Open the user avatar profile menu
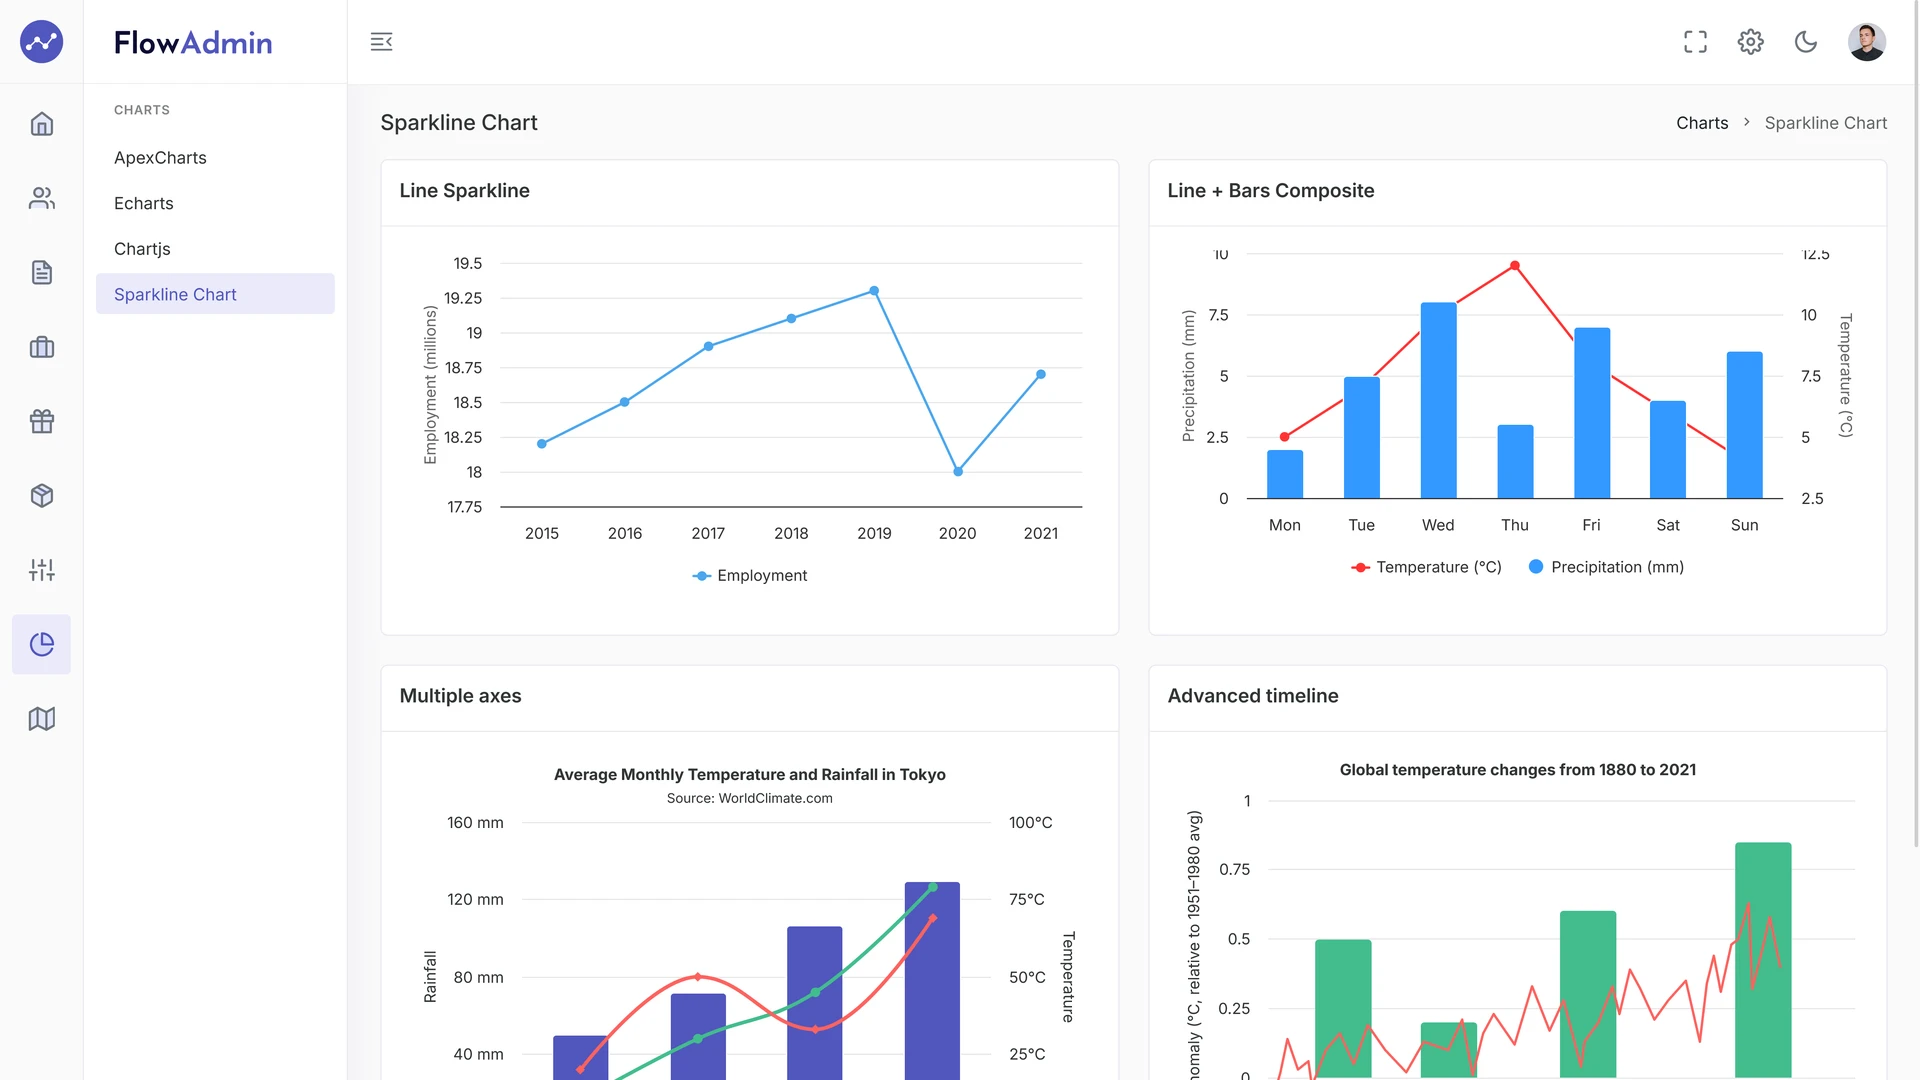The height and width of the screenshot is (1080, 1920). coord(1866,42)
